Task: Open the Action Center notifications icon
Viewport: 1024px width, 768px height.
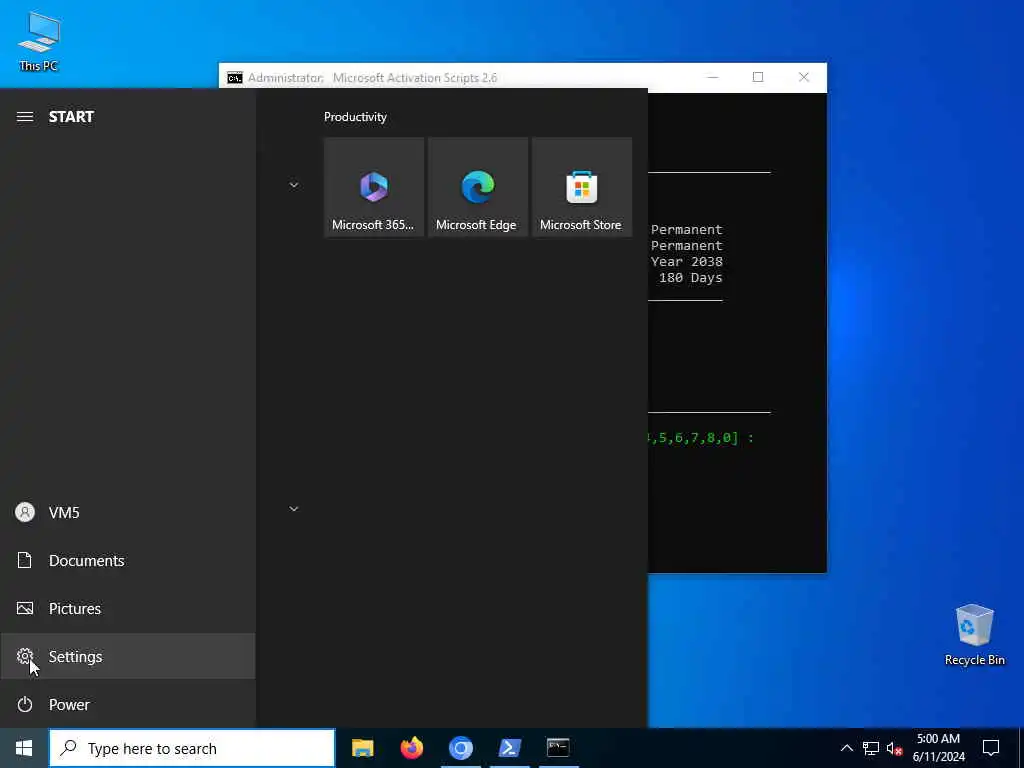Action: click(x=991, y=748)
